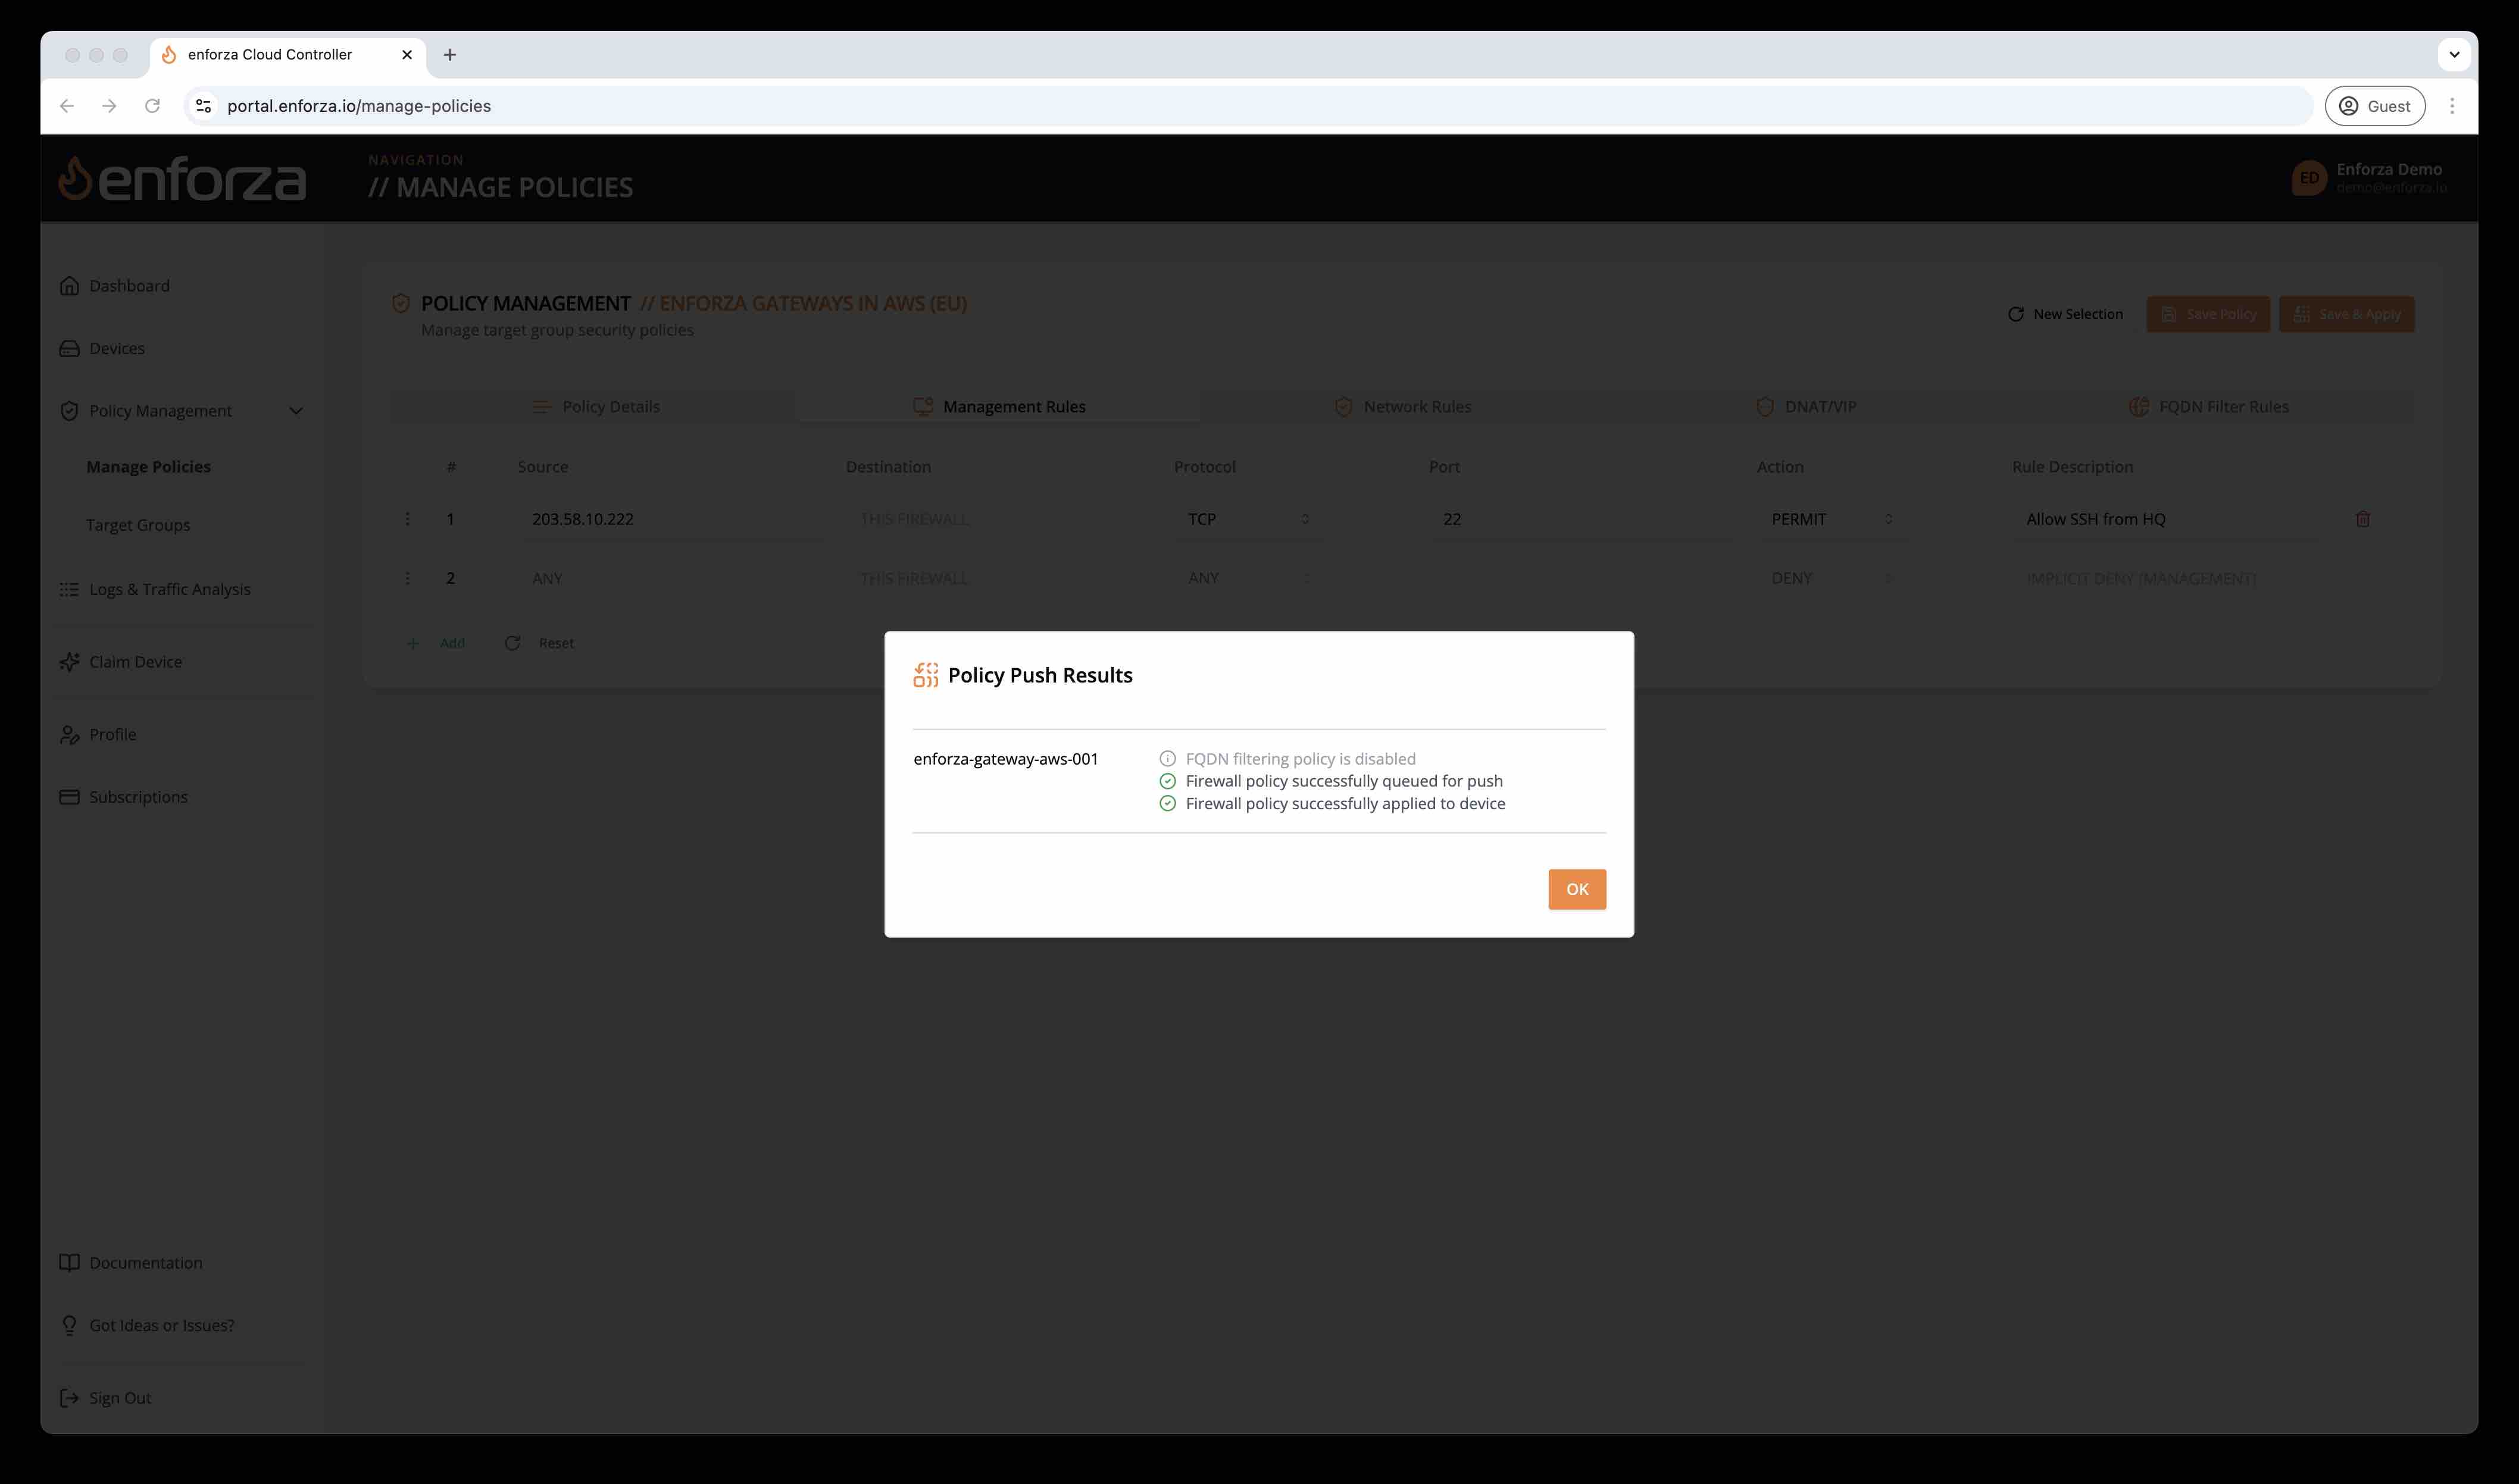The width and height of the screenshot is (2519, 1484).
Task: Click the site information icon in address bar
Action: (204, 106)
